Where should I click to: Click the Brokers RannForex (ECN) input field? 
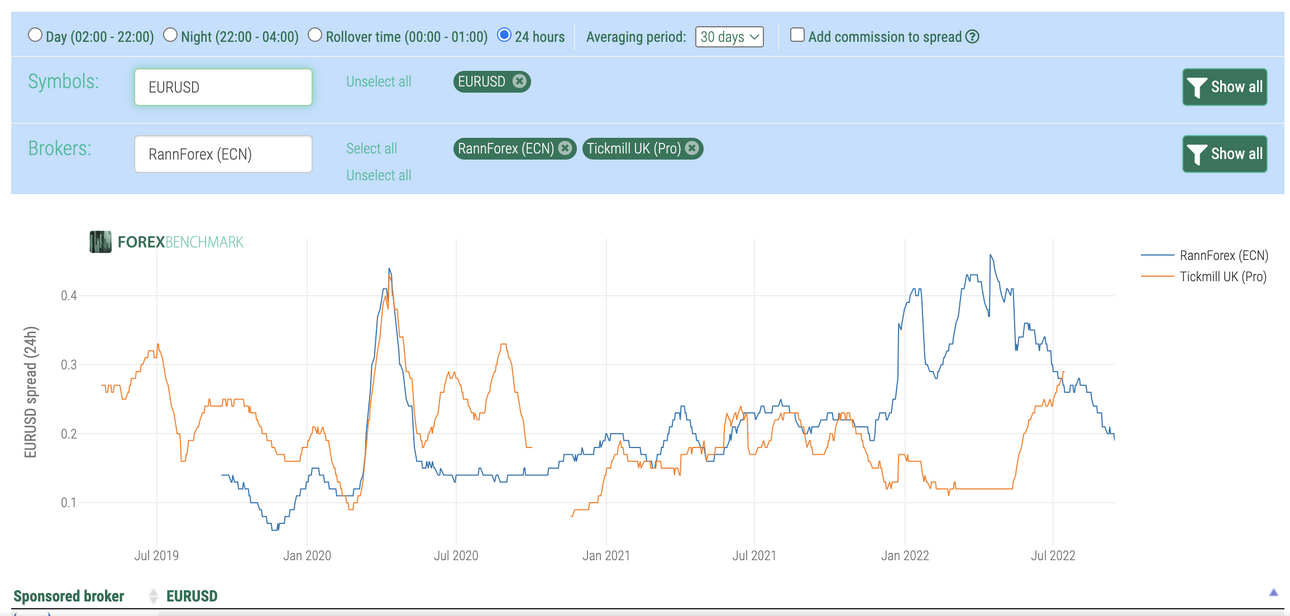click(x=223, y=154)
